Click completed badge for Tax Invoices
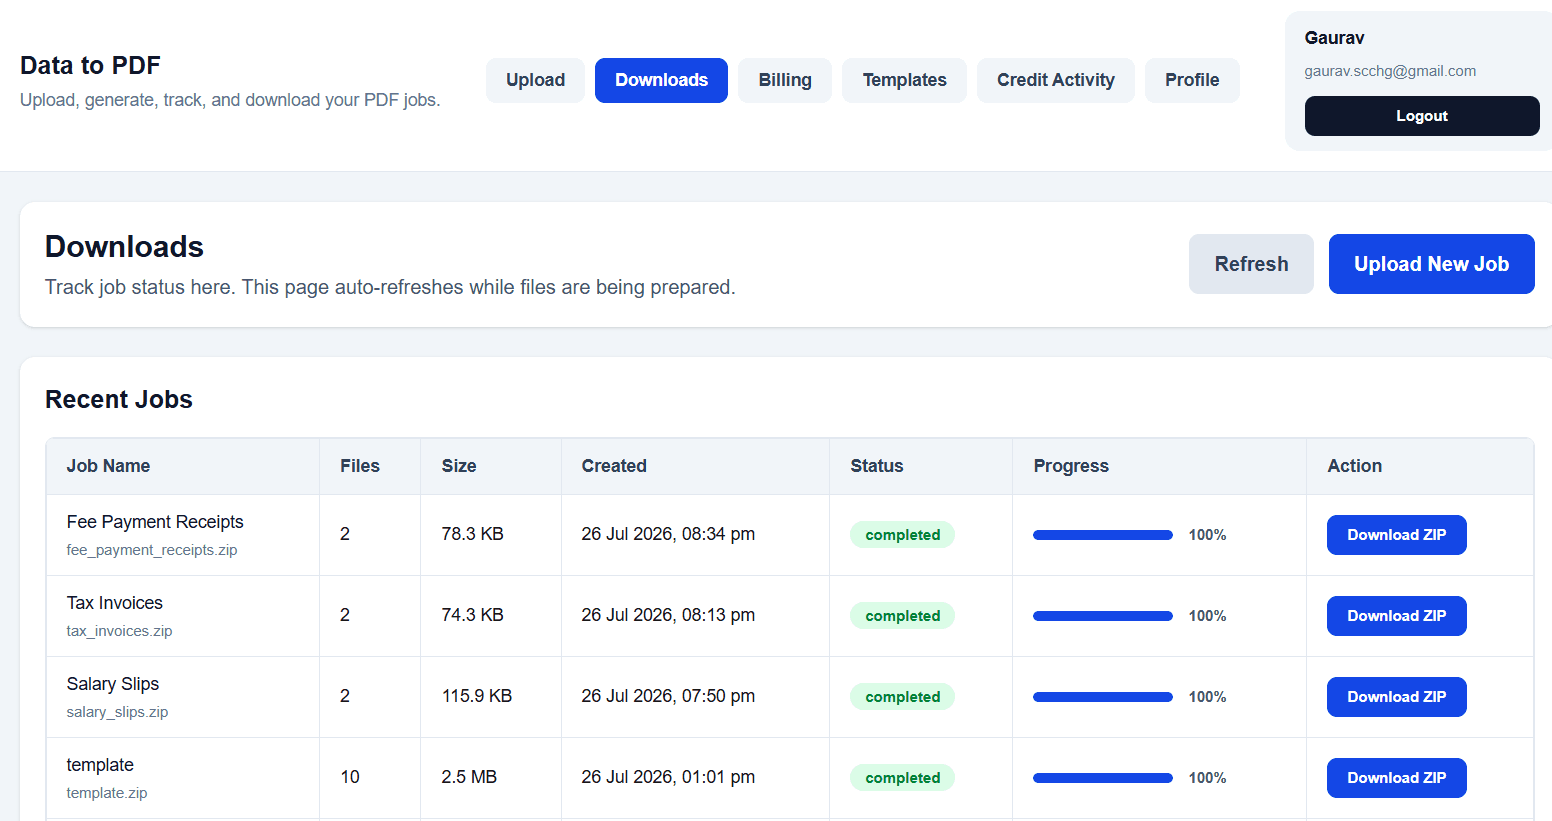 (x=902, y=616)
